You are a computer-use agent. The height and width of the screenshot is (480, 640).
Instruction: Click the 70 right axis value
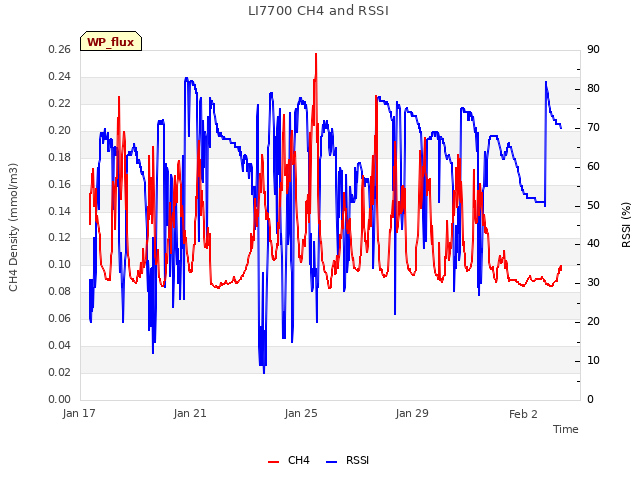[x=593, y=127]
